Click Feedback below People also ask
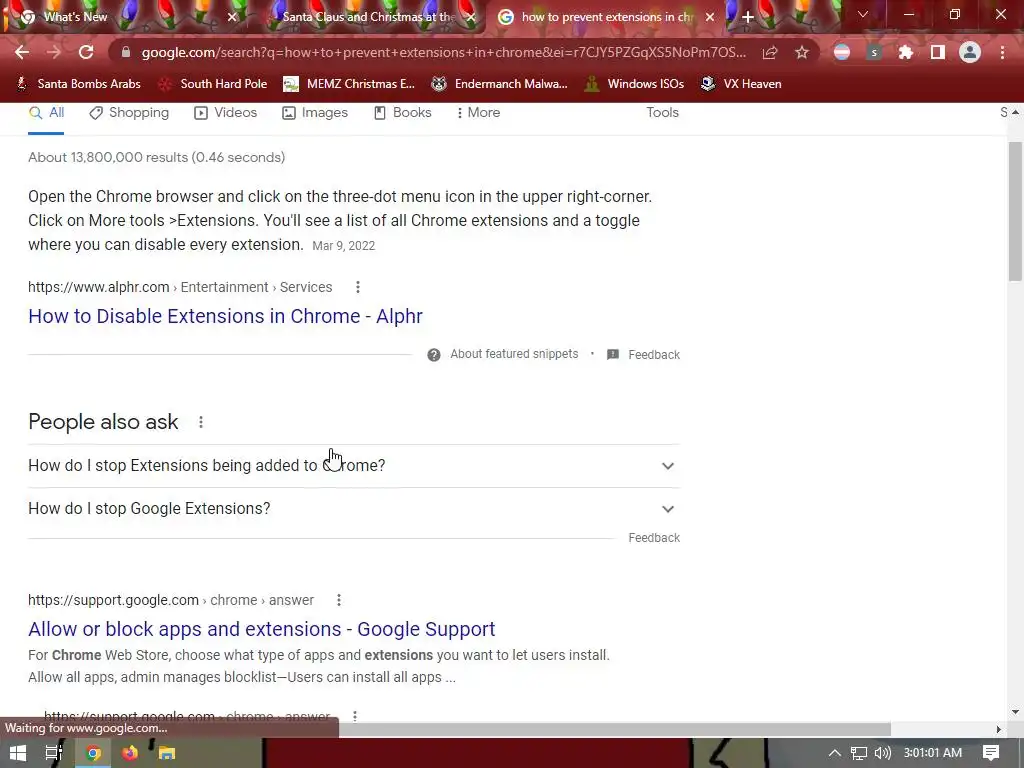The height and width of the screenshot is (768, 1024). point(654,538)
